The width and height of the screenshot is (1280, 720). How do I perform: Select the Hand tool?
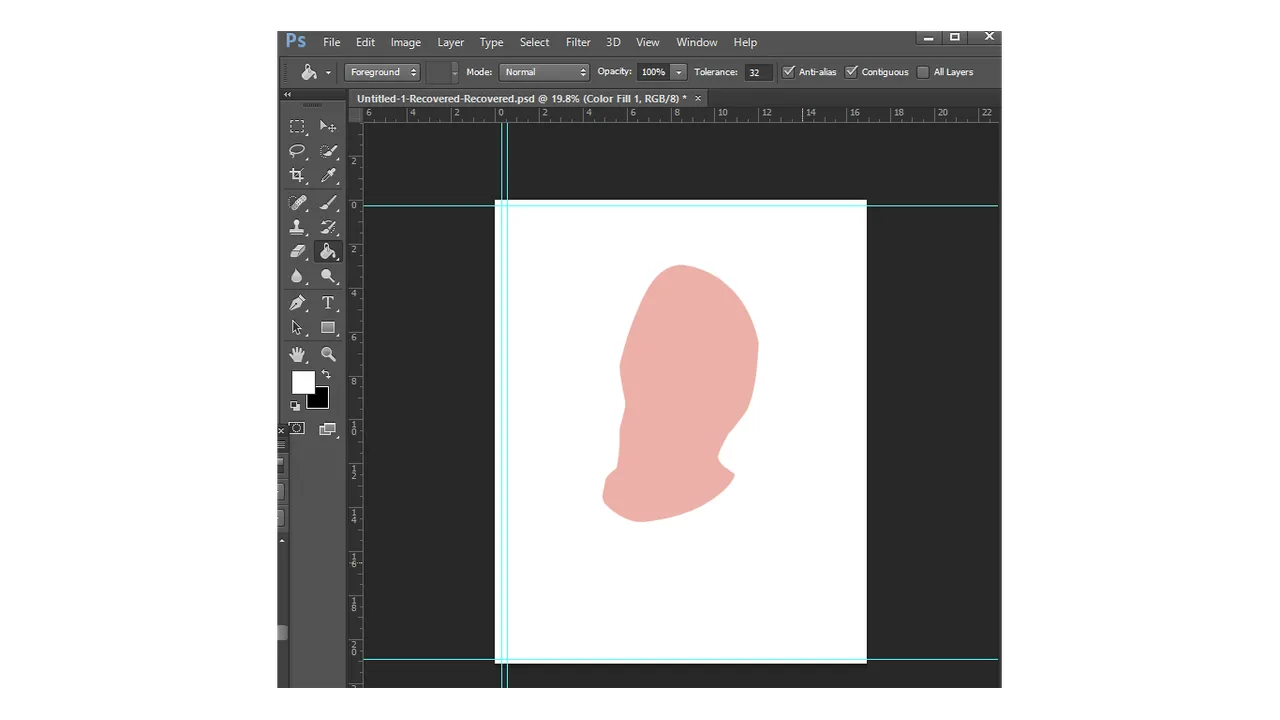(297, 354)
